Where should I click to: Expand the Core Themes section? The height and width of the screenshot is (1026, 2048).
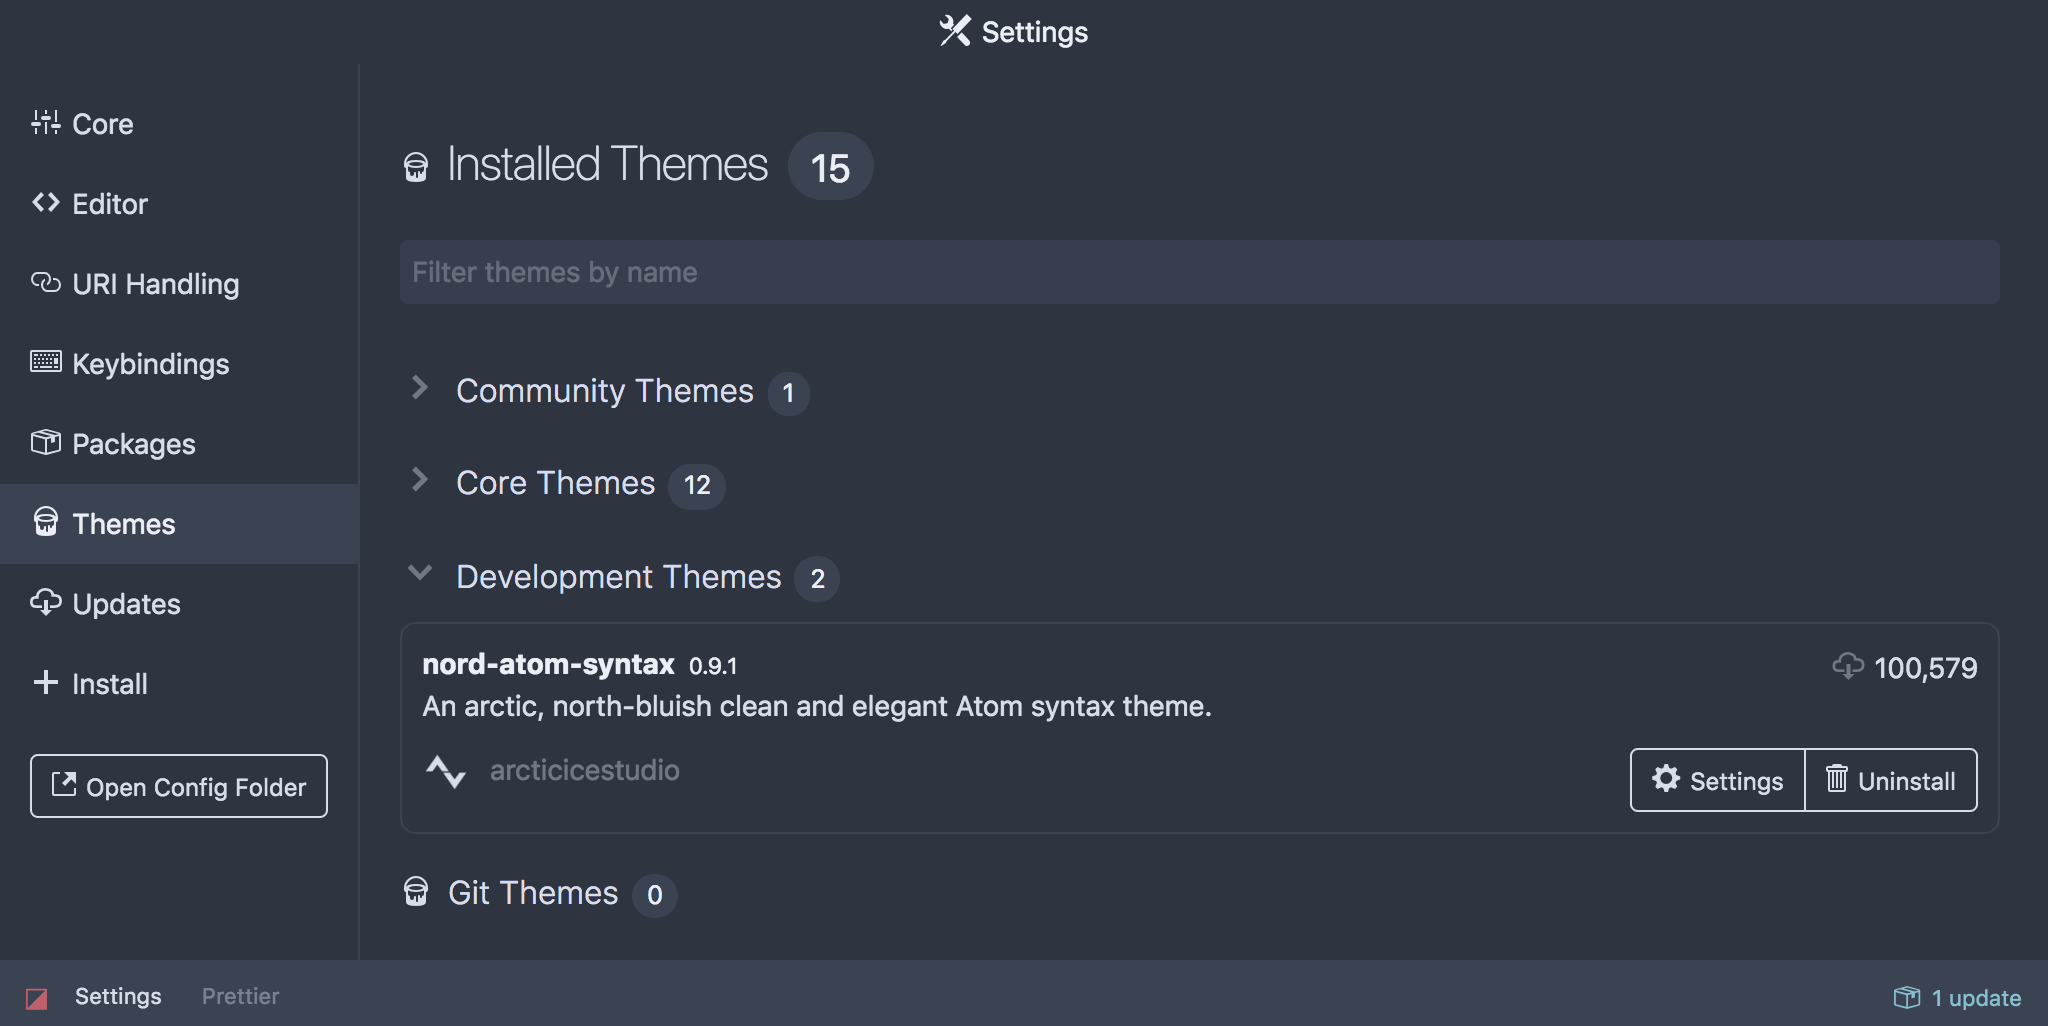coord(420,481)
